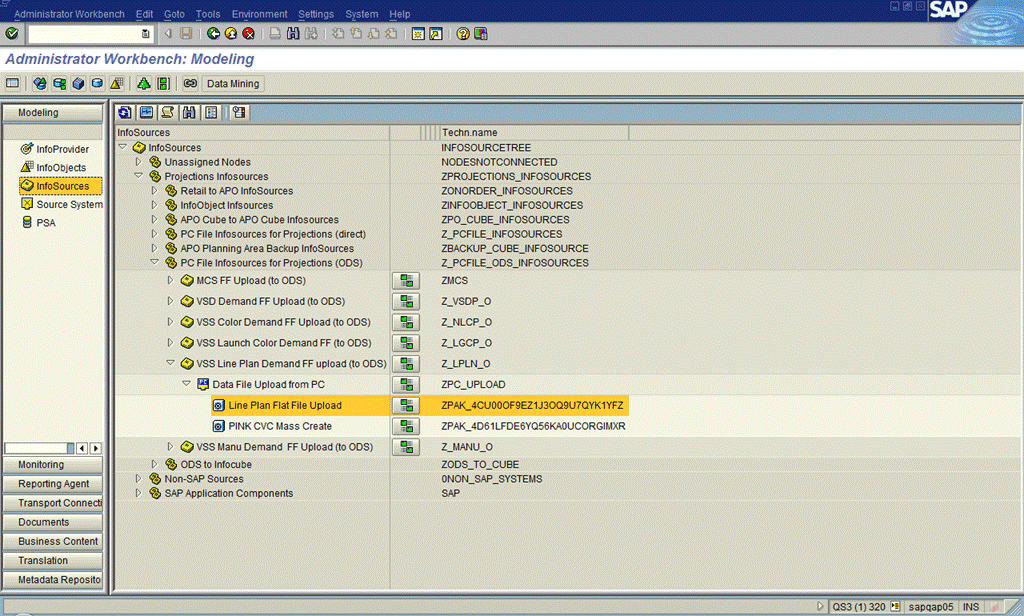Open the yellow Help question-mark icon
This screenshot has width=1024, height=616.
[x=463, y=33]
